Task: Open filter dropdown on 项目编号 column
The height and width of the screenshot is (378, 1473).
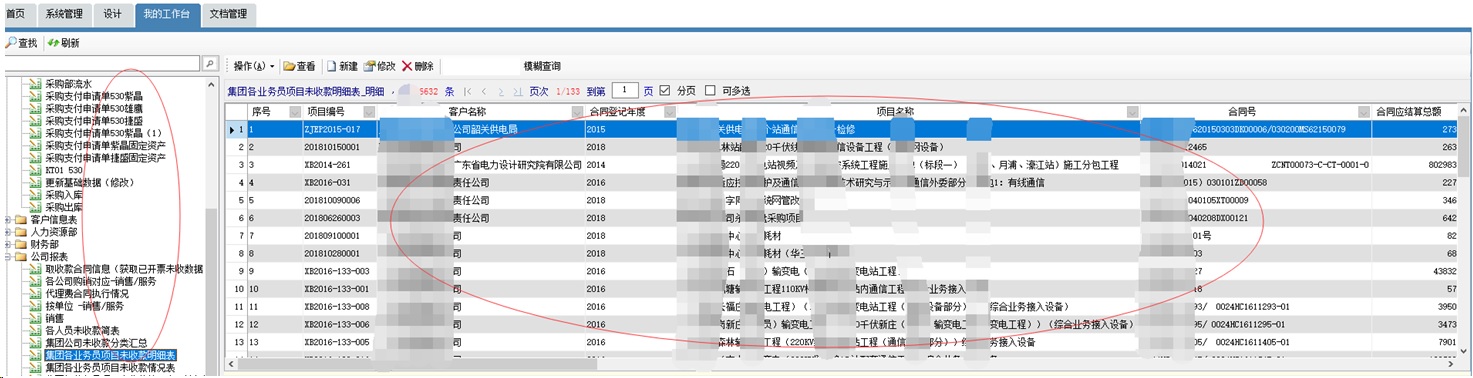Action: [x=369, y=111]
